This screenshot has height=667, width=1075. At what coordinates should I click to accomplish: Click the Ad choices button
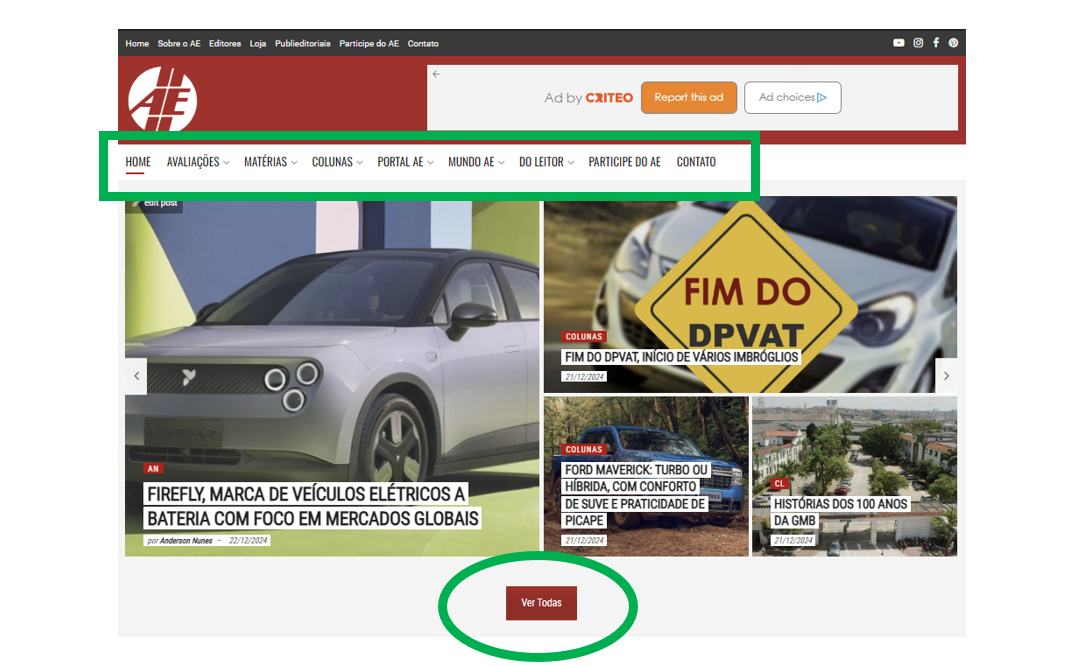[x=792, y=98]
